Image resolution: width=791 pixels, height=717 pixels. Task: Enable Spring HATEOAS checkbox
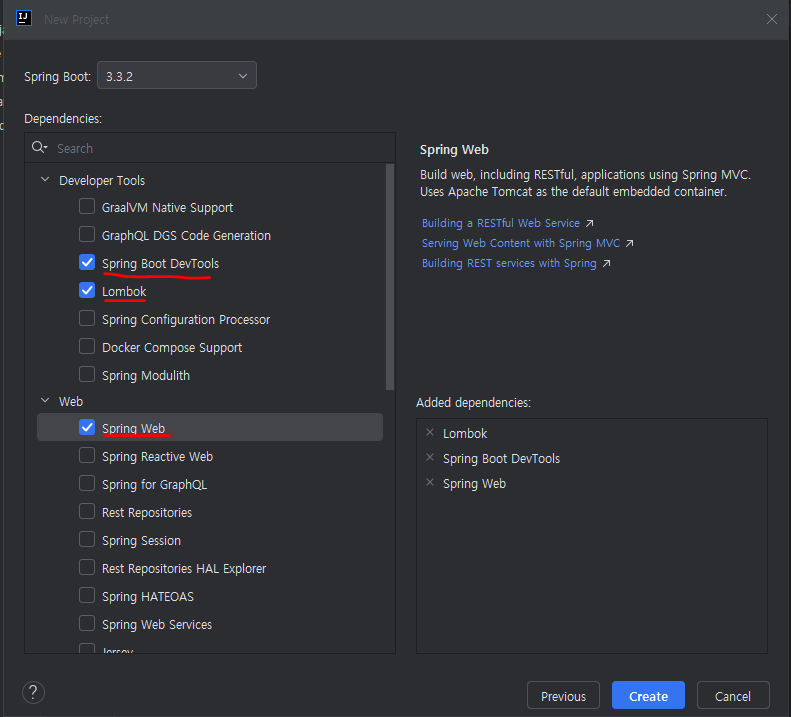coord(87,595)
